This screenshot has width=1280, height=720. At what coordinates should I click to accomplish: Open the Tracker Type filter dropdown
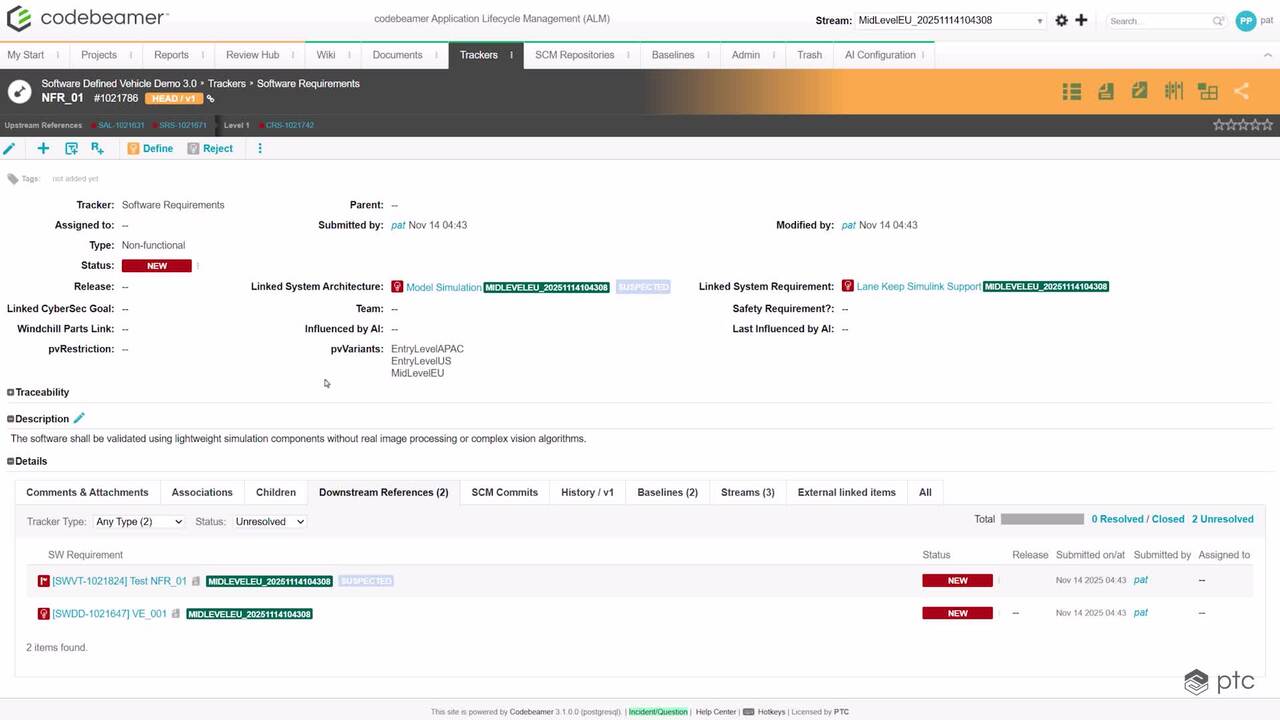[x=139, y=521]
